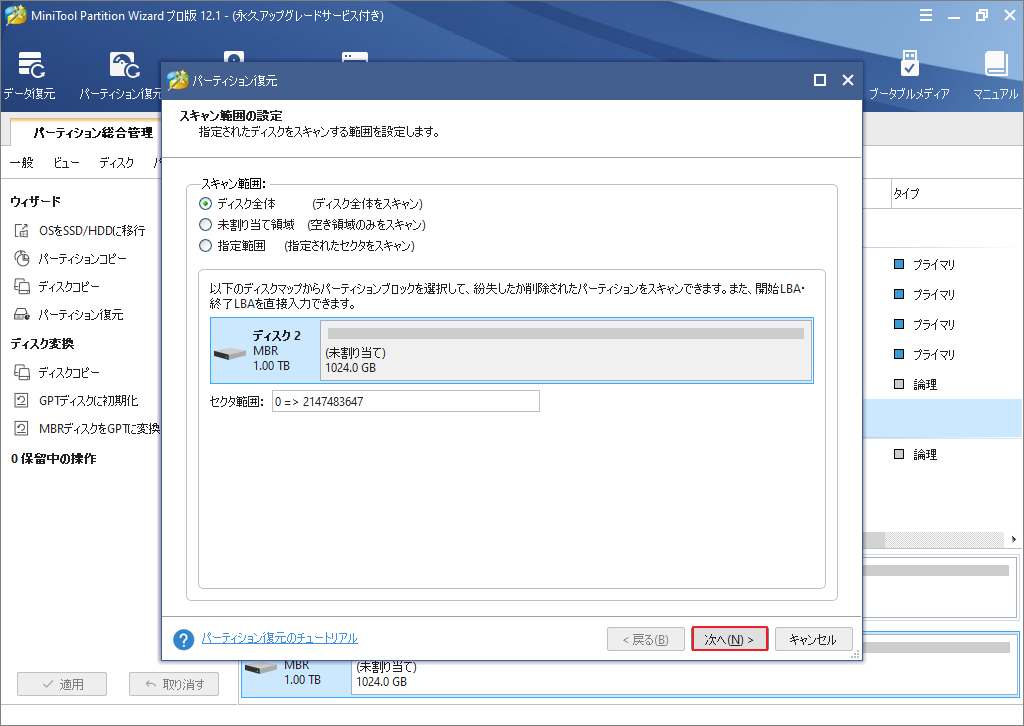
Task: Select the 指定範囲 radio button
Action: [206, 246]
